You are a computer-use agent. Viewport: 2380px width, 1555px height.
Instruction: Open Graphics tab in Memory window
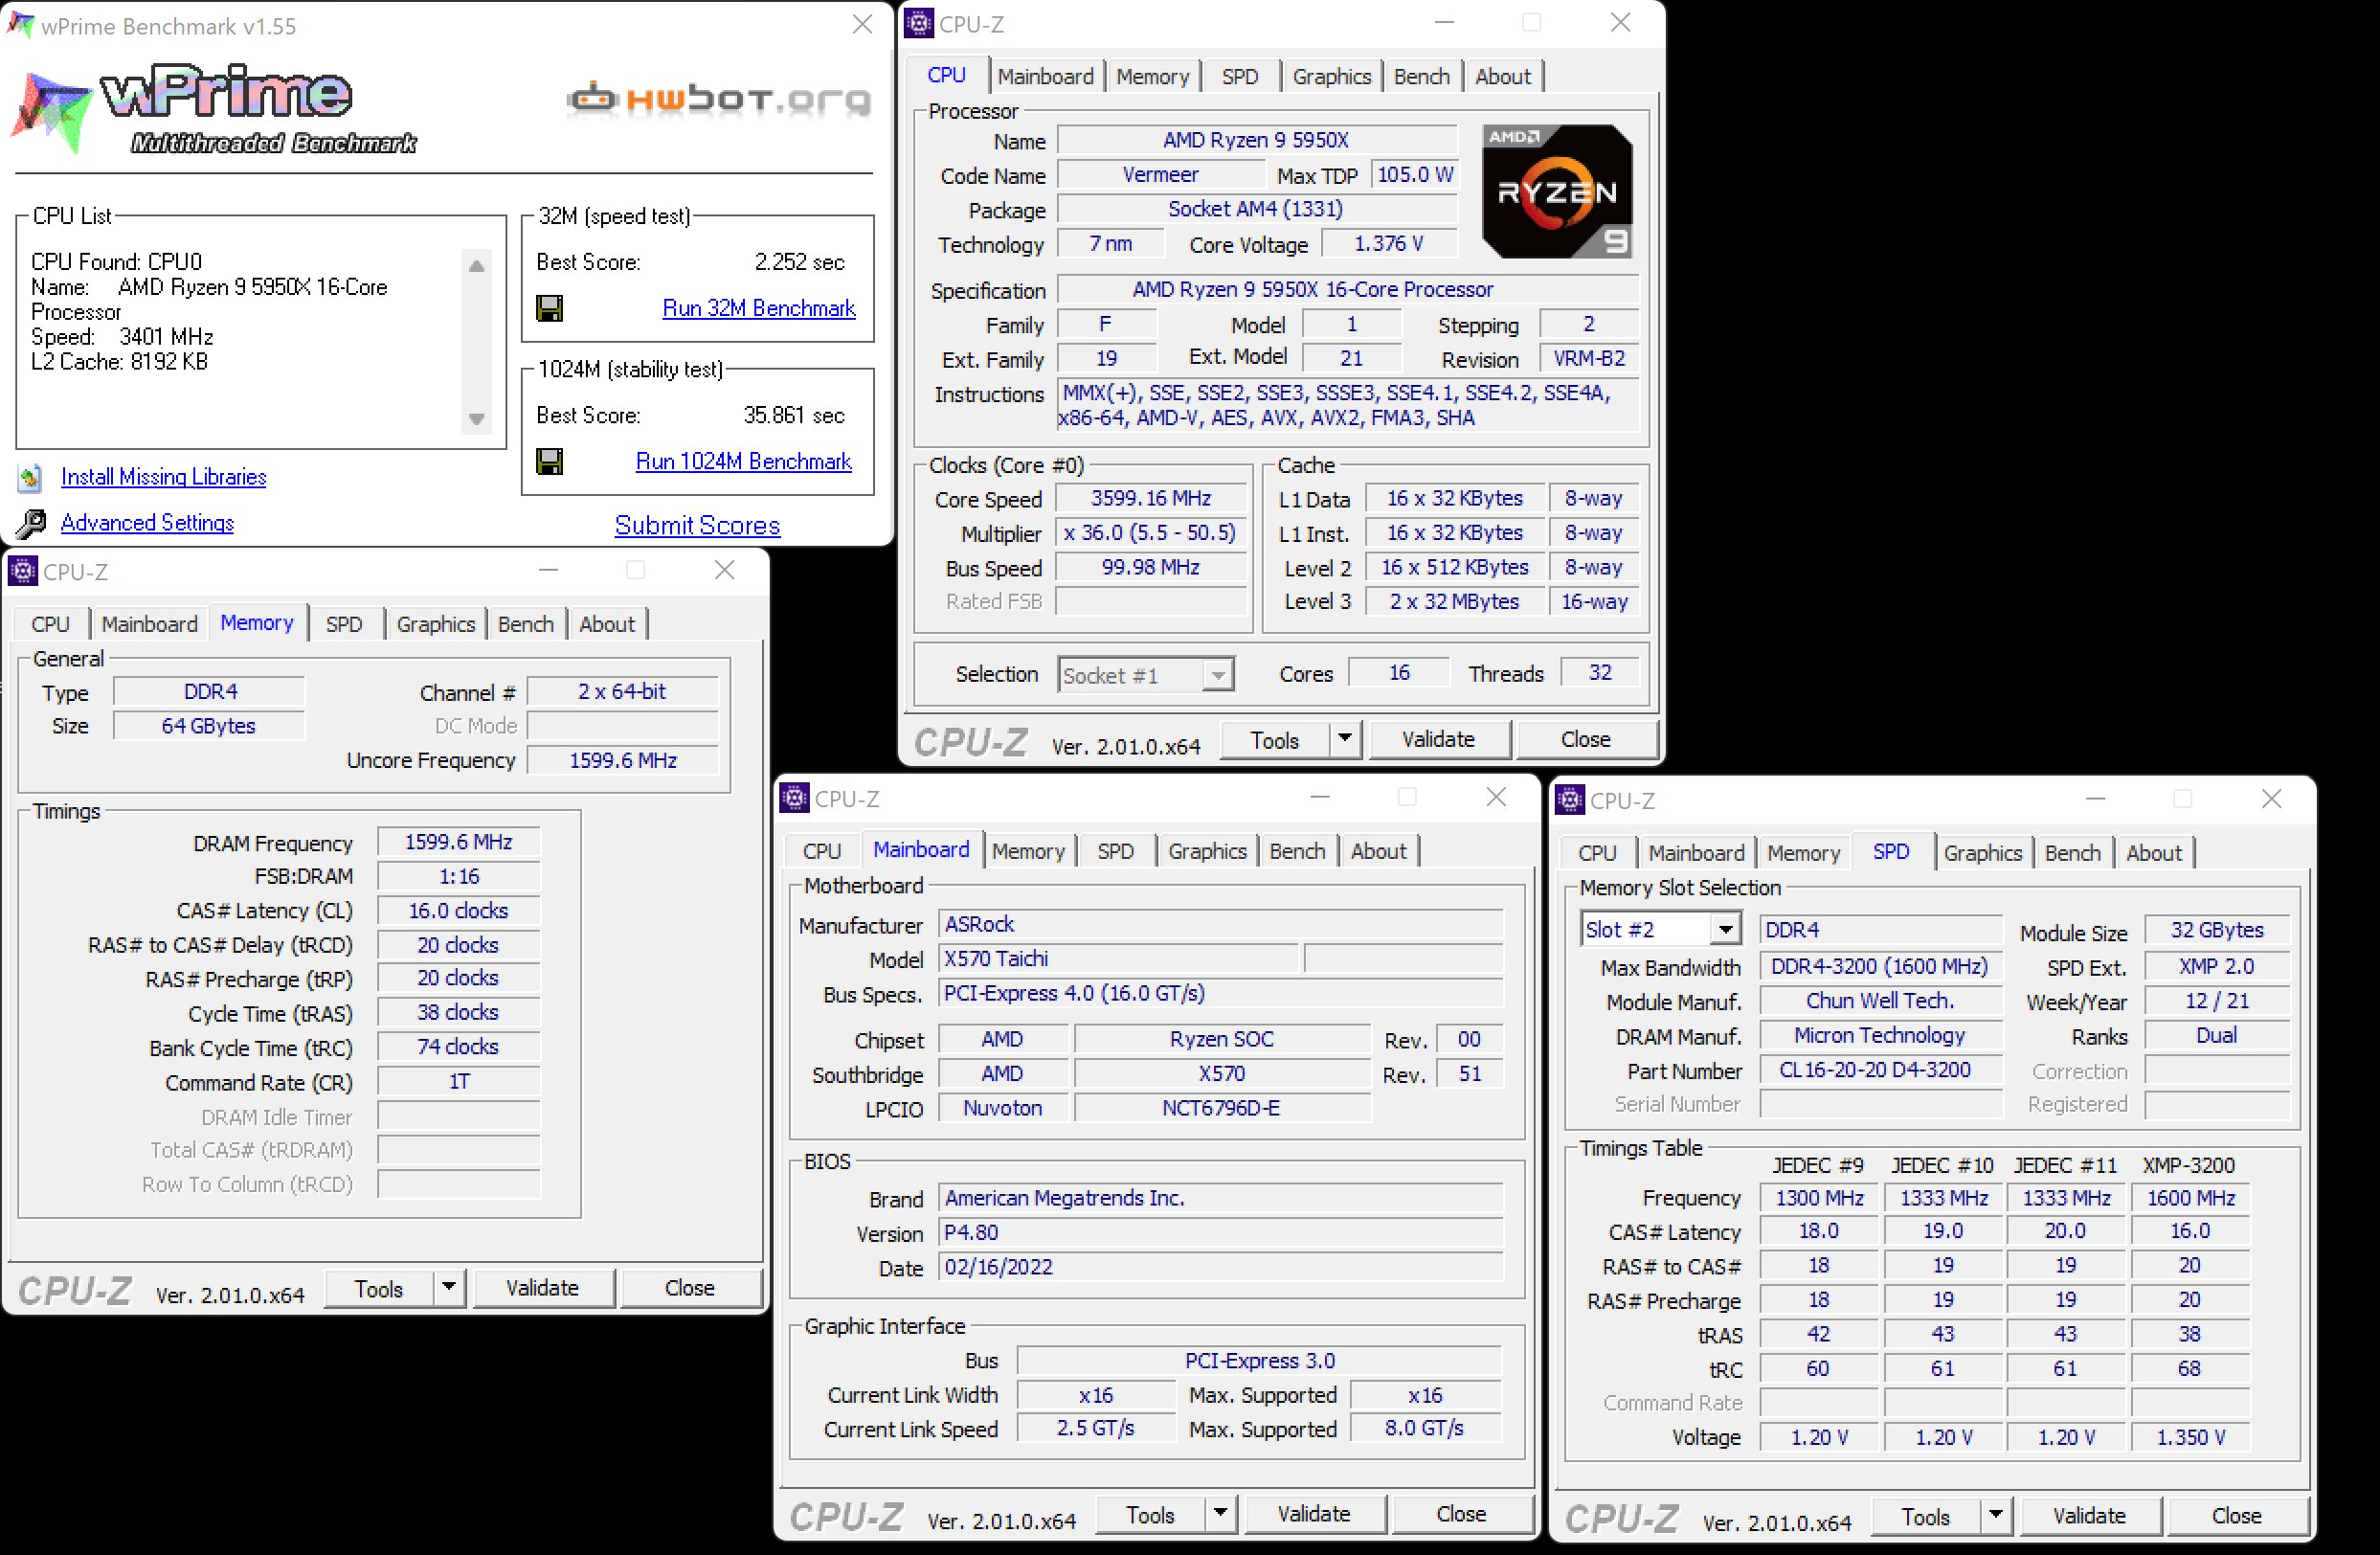435,624
